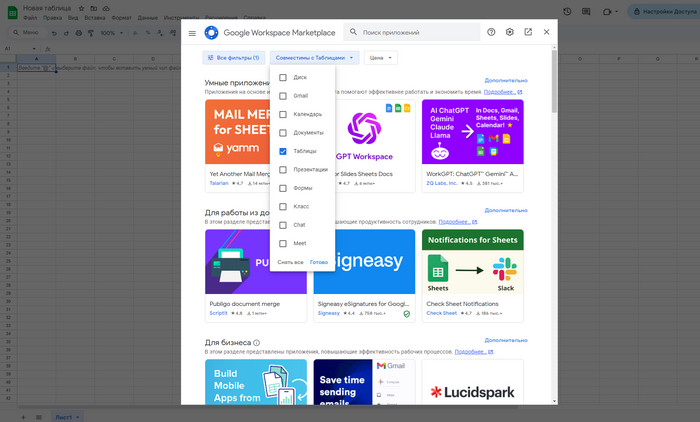Click the paint format icon
The image size is (700, 422).
point(91,33)
